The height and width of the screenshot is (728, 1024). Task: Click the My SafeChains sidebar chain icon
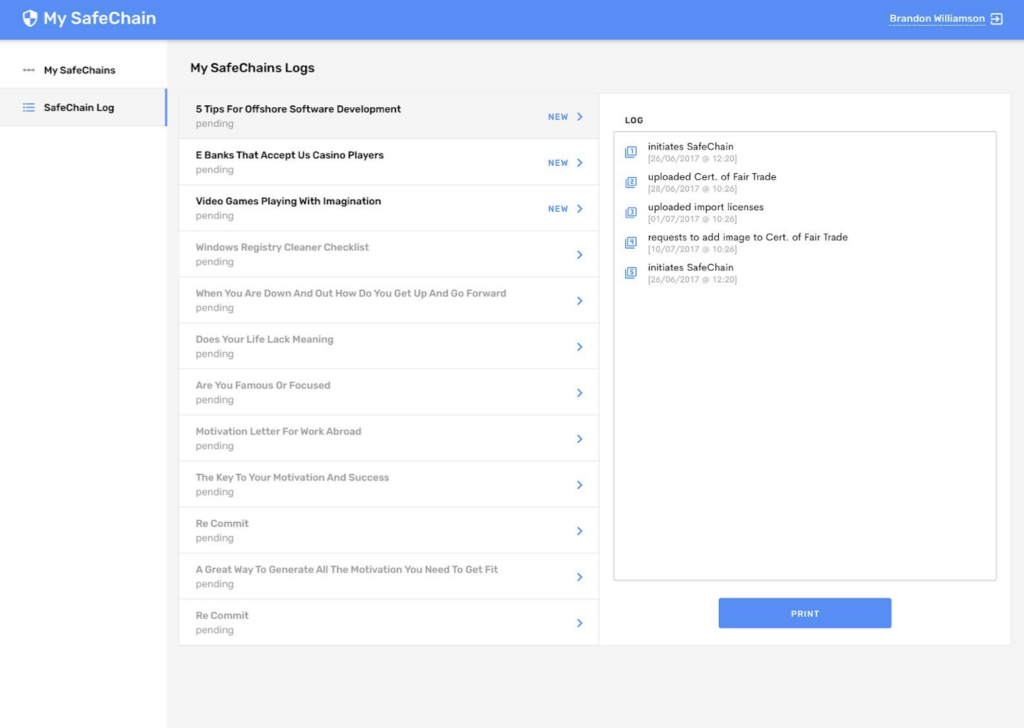coord(29,70)
